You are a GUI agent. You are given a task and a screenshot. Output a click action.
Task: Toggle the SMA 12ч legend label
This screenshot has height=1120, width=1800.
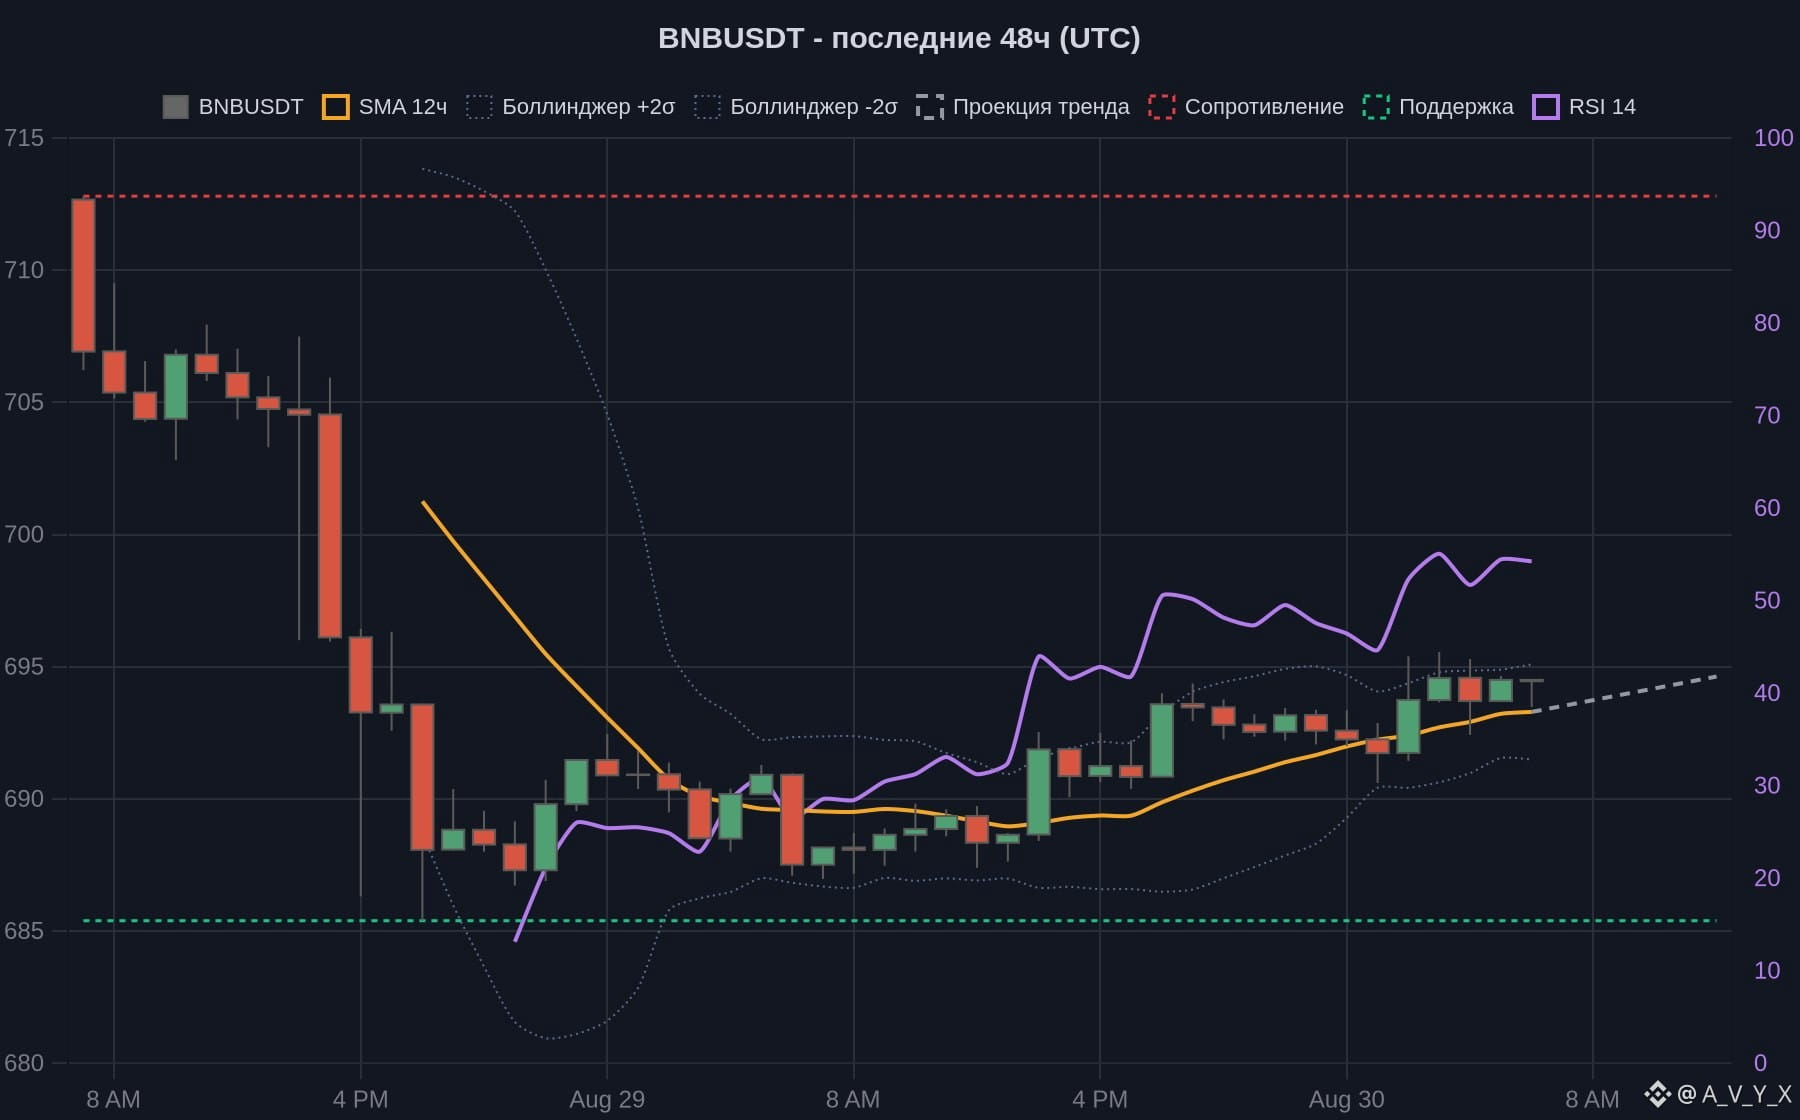[x=402, y=107]
